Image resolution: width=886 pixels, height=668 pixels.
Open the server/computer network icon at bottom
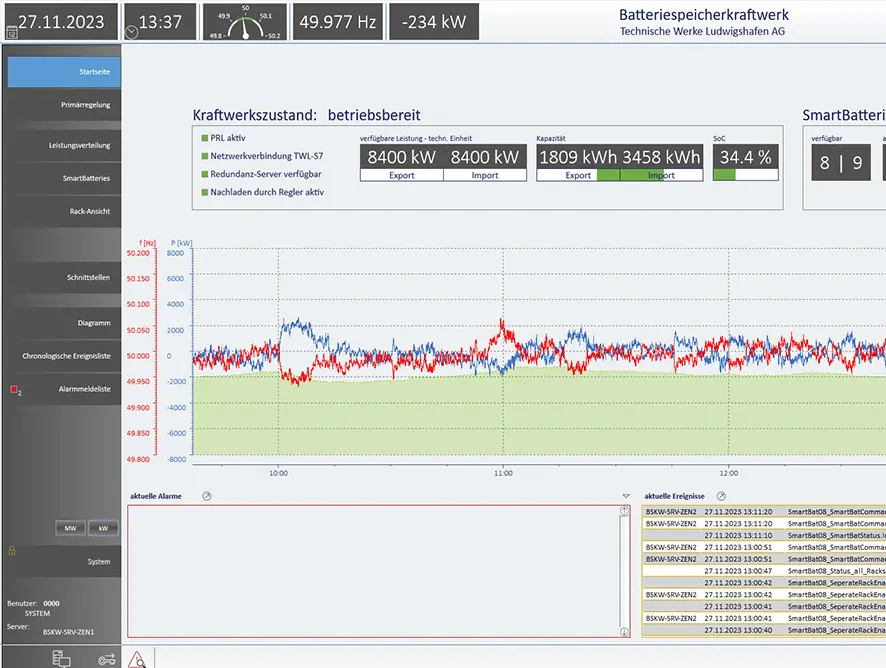(x=61, y=659)
